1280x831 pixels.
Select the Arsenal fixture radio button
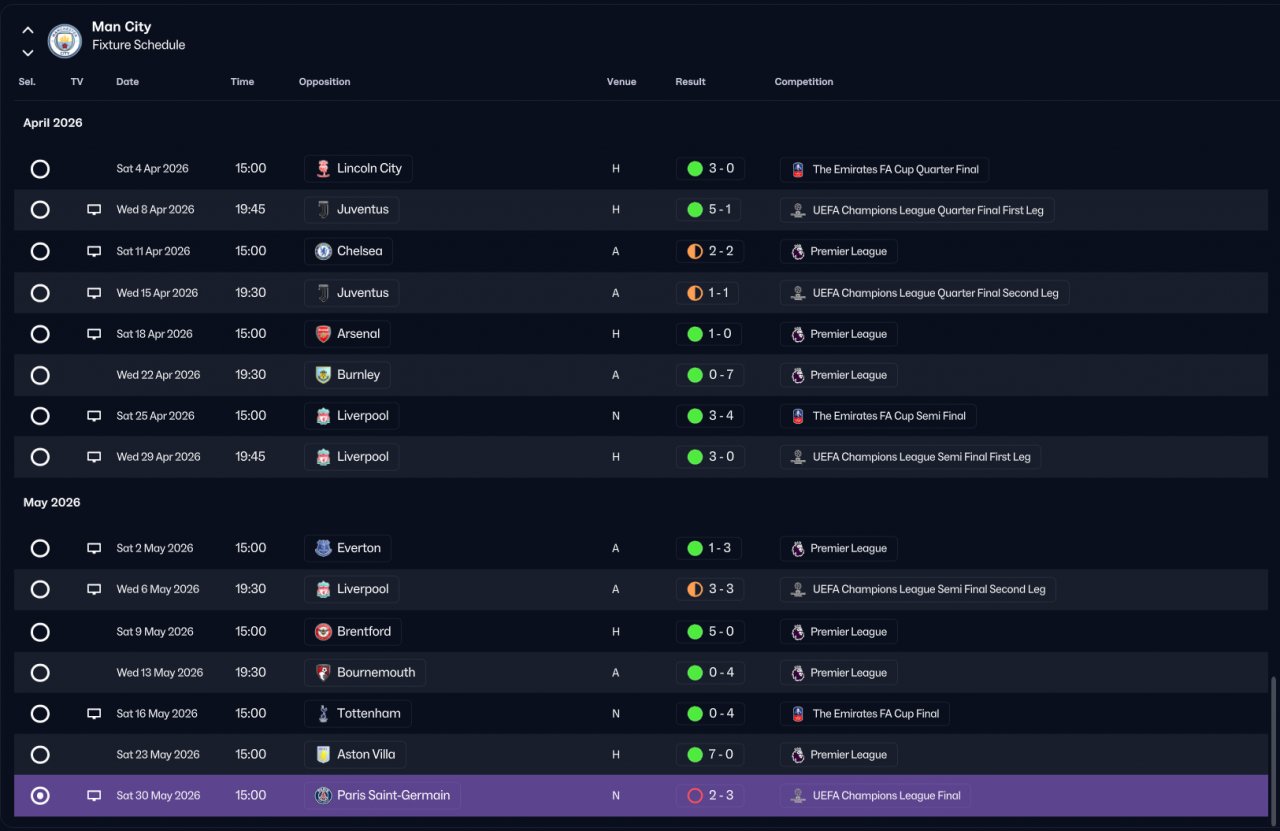(40, 334)
